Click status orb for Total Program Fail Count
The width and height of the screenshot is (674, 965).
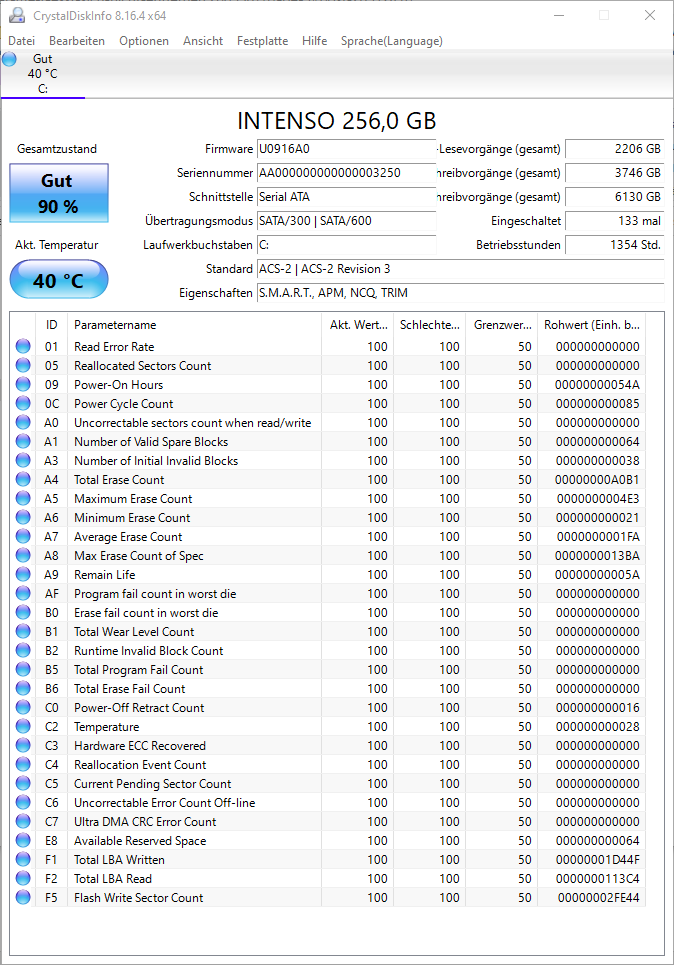pos(23,670)
